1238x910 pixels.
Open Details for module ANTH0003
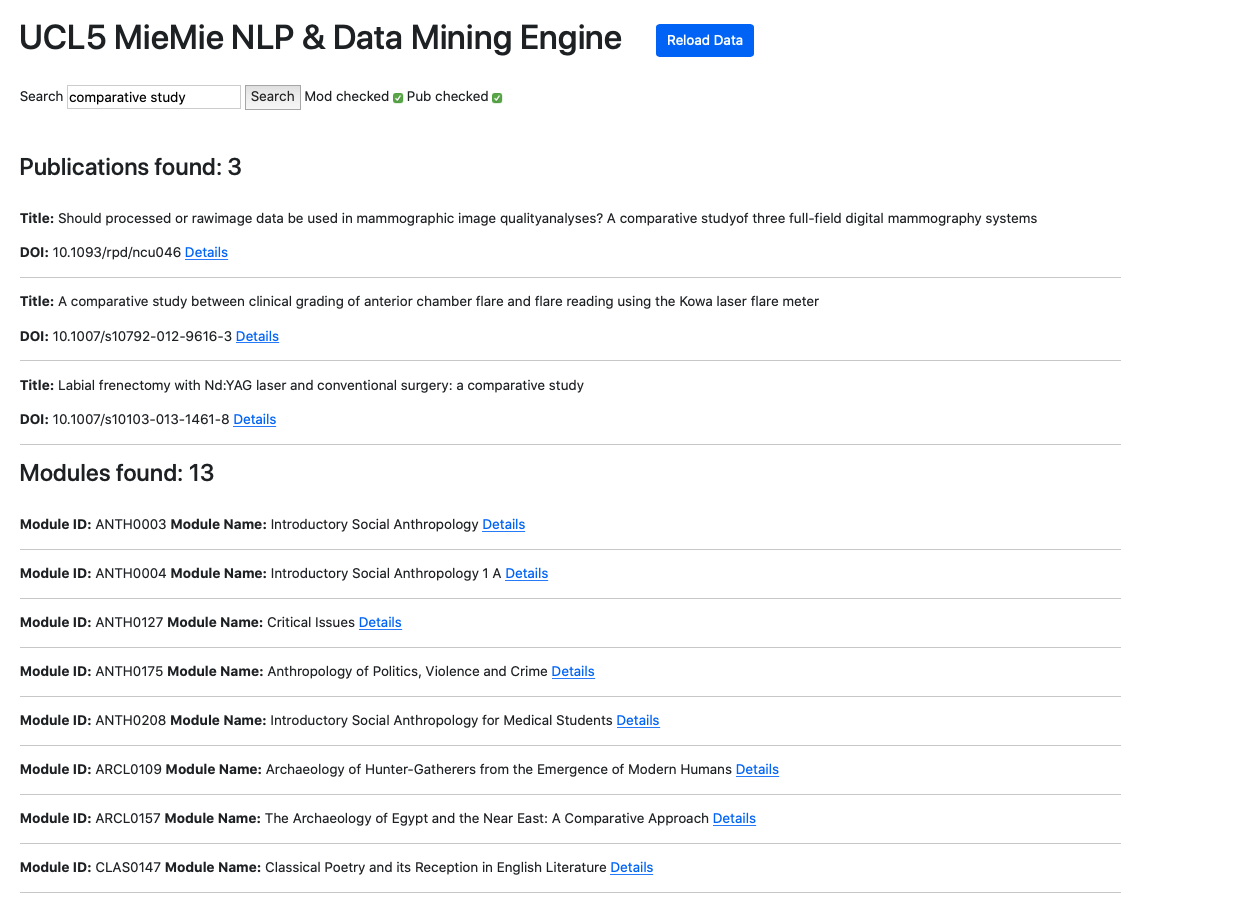[504, 524]
